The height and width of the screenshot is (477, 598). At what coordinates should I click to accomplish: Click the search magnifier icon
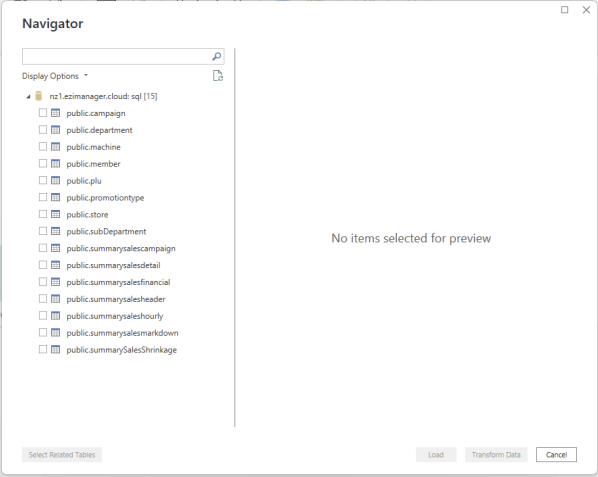point(216,56)
